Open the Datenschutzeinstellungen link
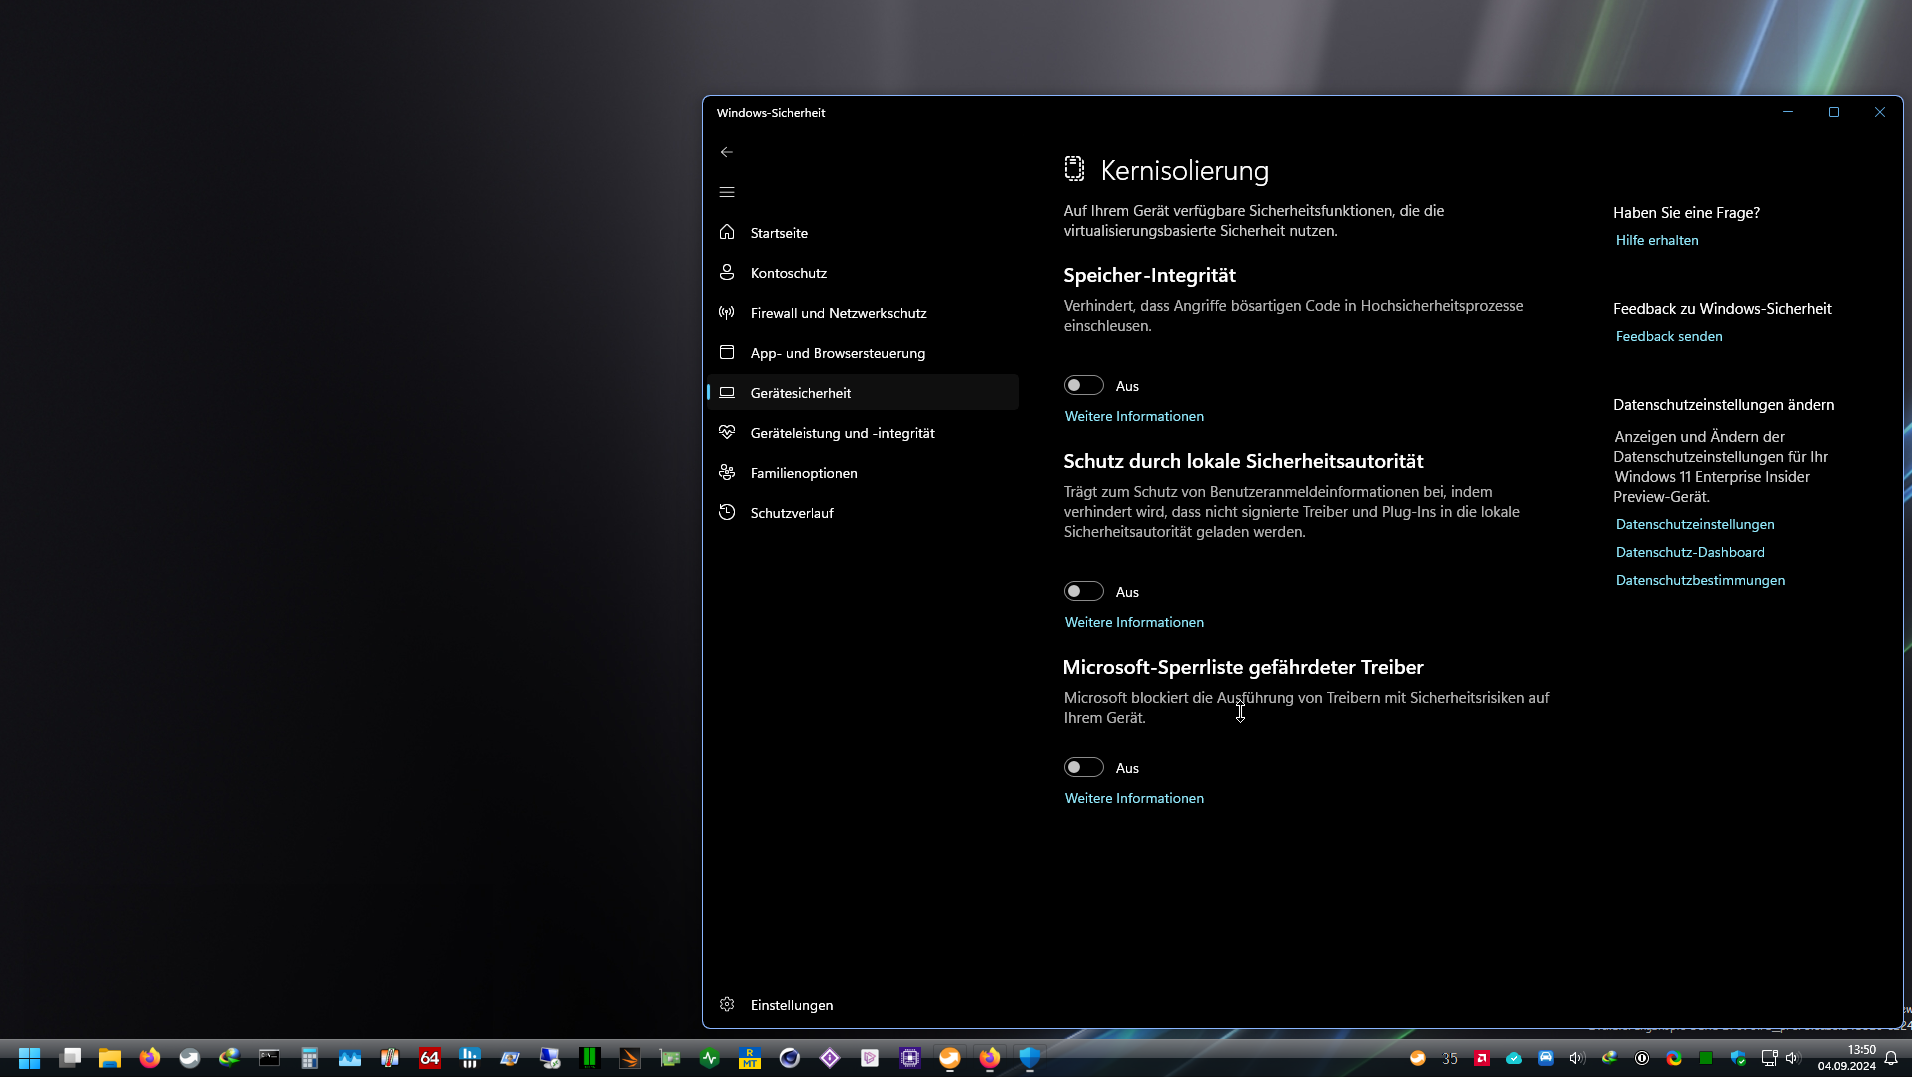The width and height of the screenshot is (1912, 1077). (1695, 524)
